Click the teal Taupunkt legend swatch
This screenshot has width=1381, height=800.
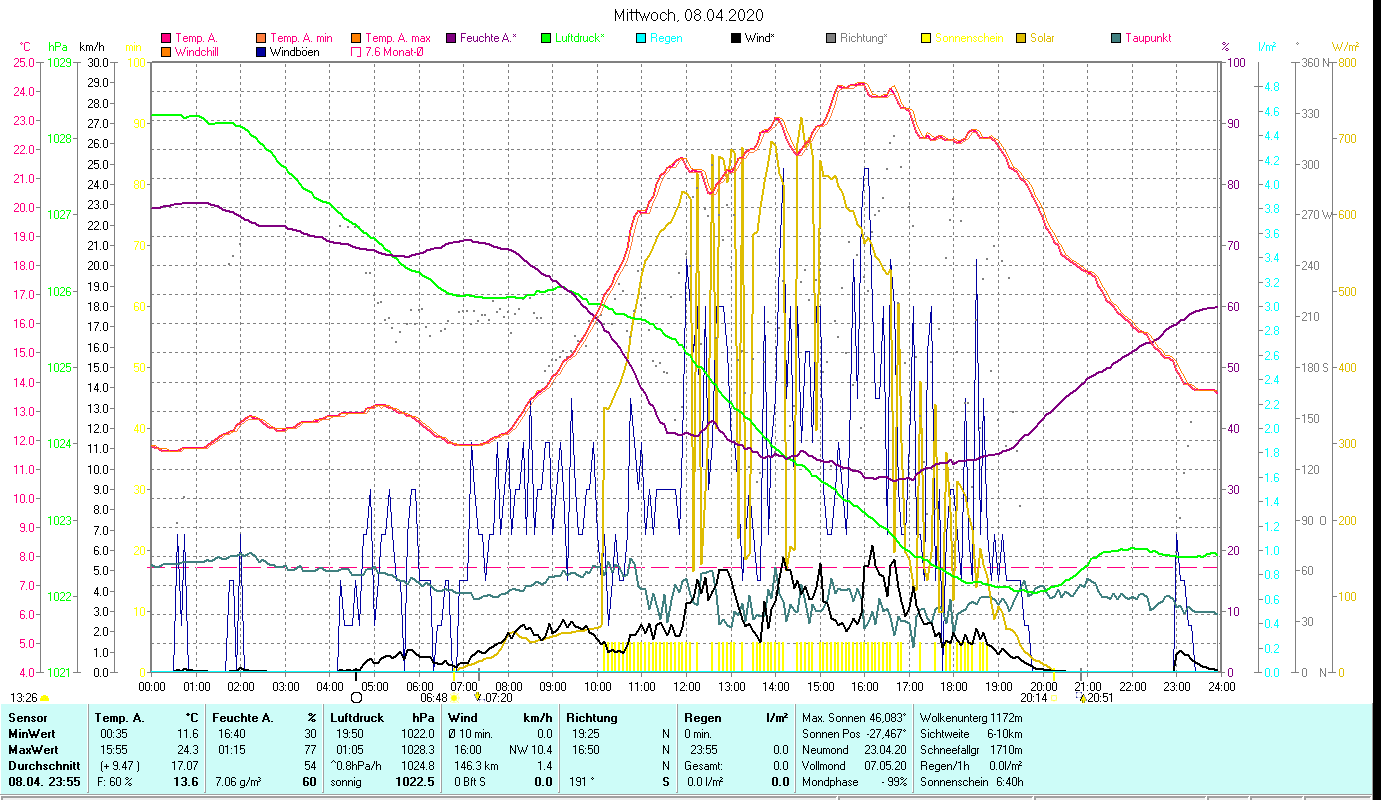coord(1115,39)
